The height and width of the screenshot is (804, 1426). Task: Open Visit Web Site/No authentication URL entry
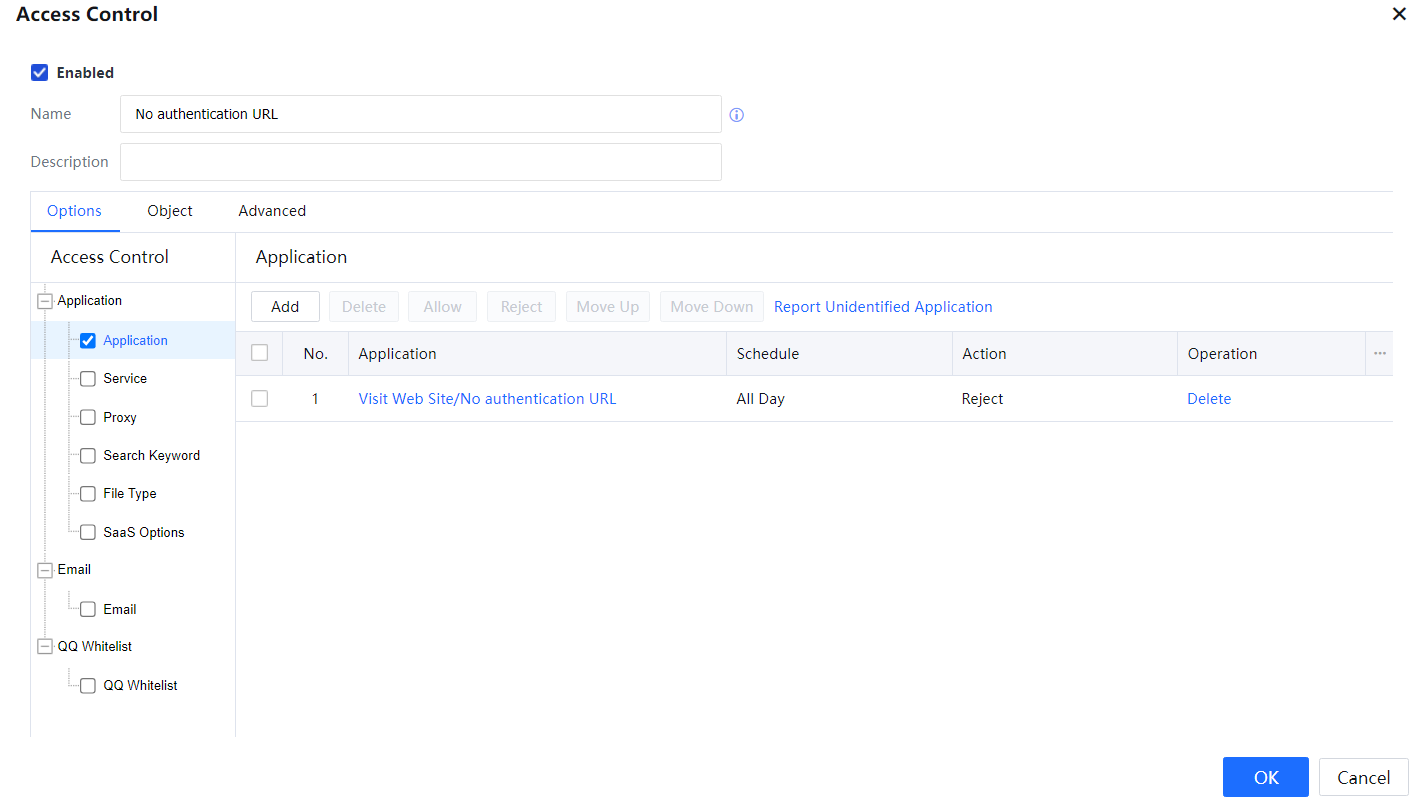point(487,399)
